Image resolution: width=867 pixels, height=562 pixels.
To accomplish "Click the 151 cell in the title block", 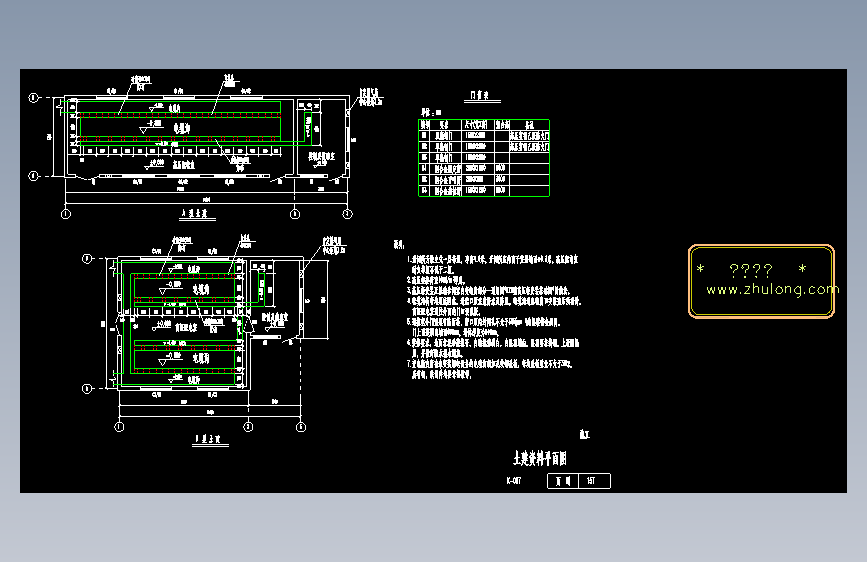I will [594, 481].
